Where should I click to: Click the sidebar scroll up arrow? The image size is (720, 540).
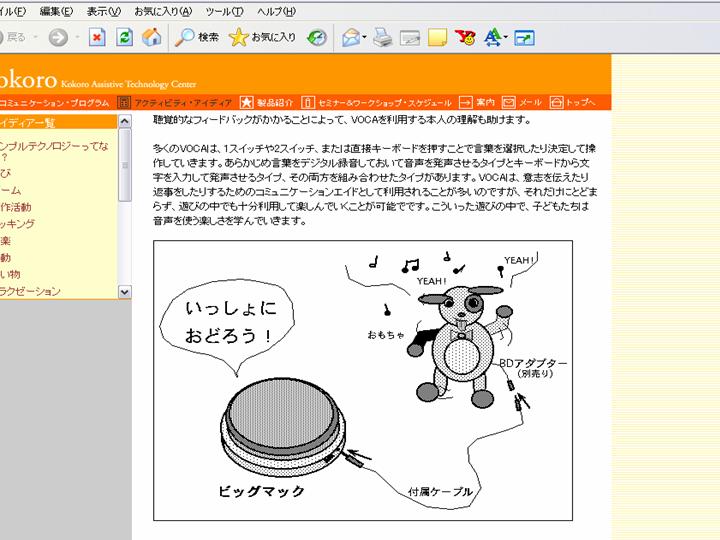point(124,121)
